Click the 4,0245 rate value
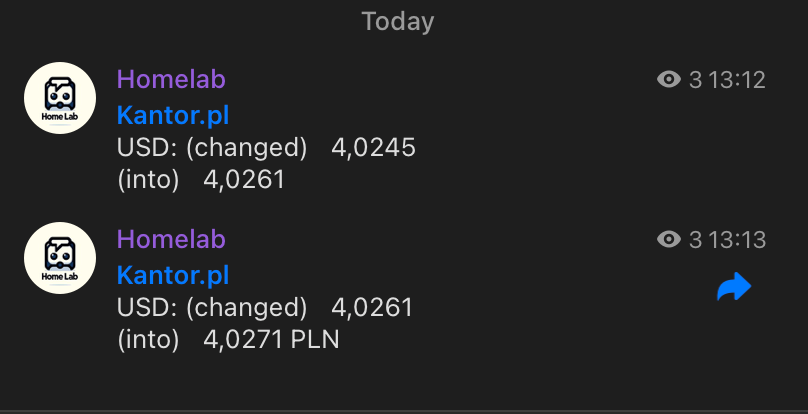The height and width of the screenshot is (414, 808). (x=373, y=148)
